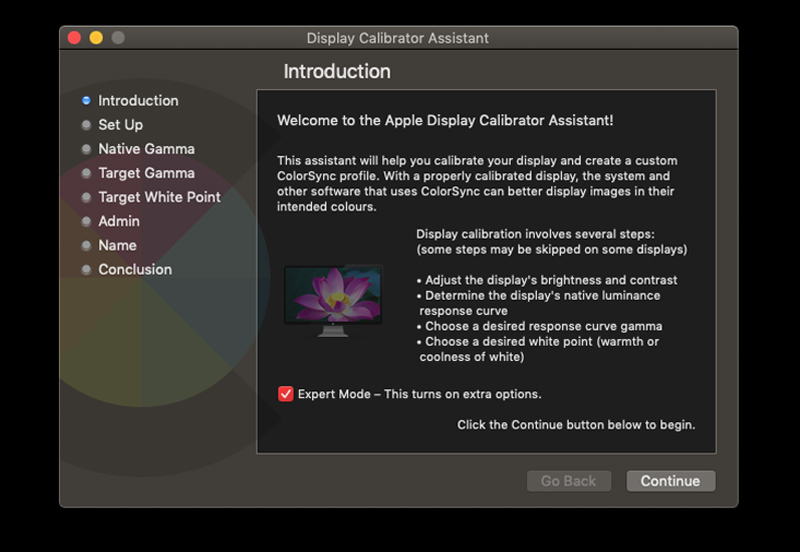The height and width of the screenshot is (552, 800).
Task: Click the Set Up step bullet
Action: tap(87, 125)
